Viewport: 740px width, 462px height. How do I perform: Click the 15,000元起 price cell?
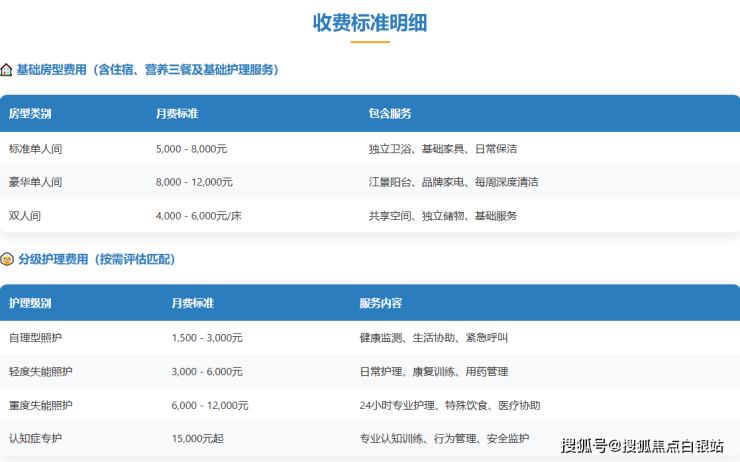[x=198, y=438]
